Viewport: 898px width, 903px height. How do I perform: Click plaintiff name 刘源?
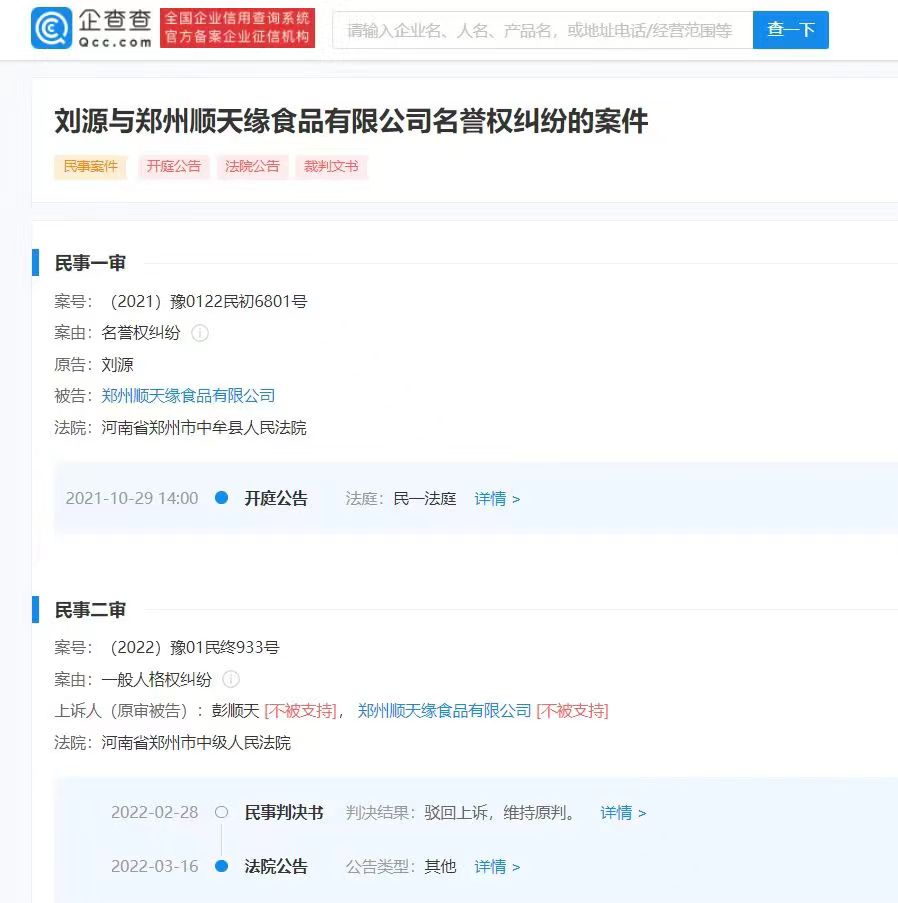pos(118,365)
